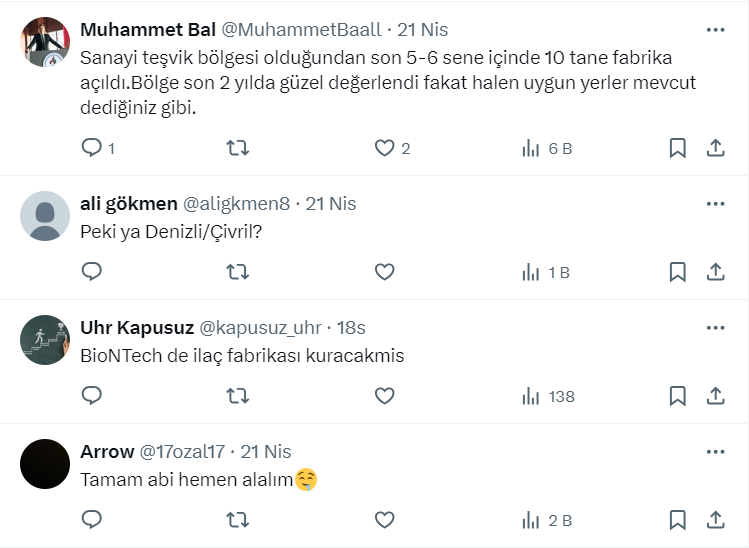Reply to Arrow's tweet
The width and height of the screenshot is (749, 548).
coord(92,520)
